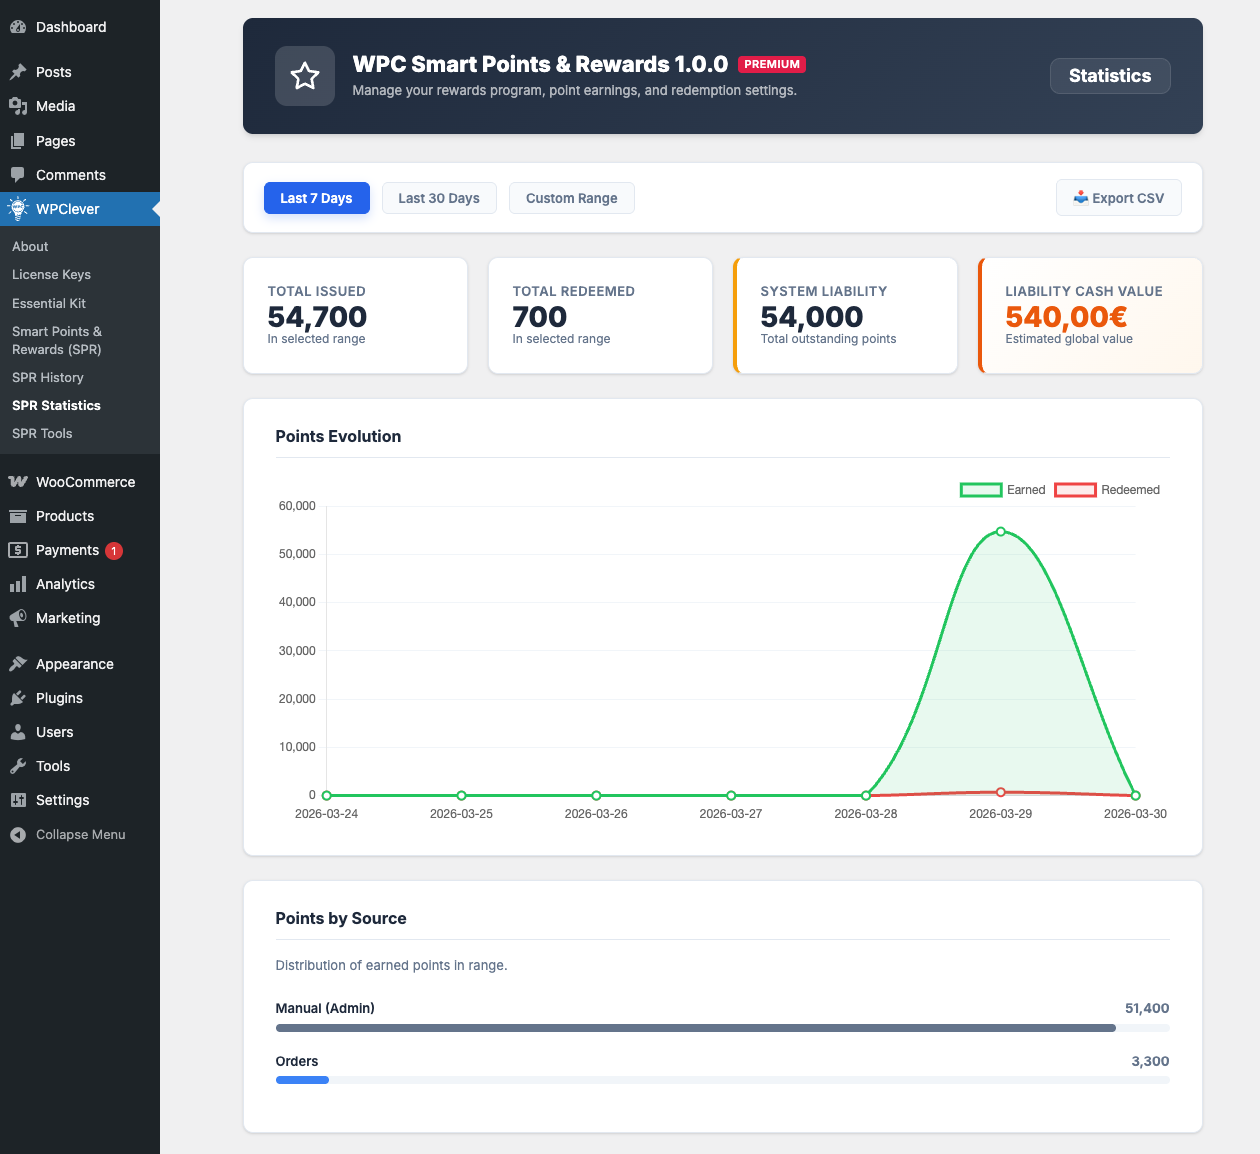The width and height of the screenshot is (1260, 1154).
Task: Open Media via its camera-music icon
Action: [x=18, y=106]
